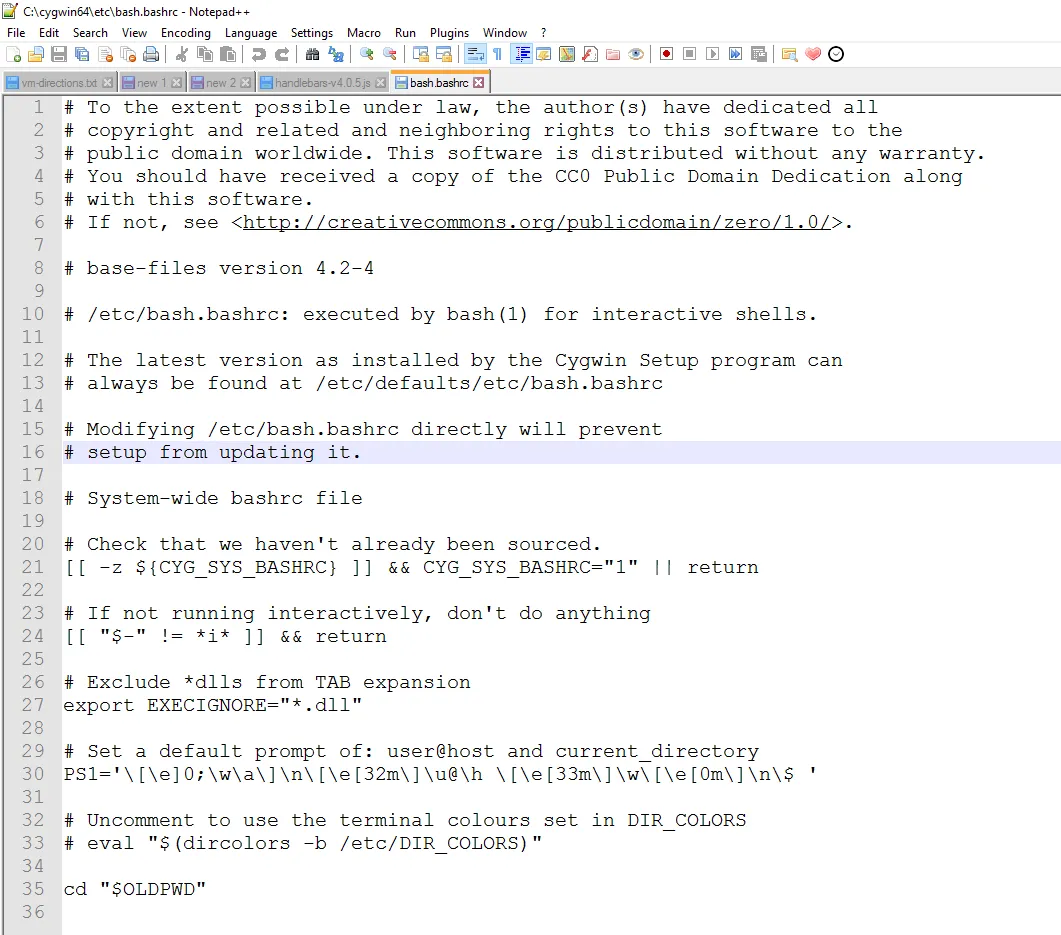The width and height of the screenshot is (1061, 935).
Task: Switch to the handlebars-v4.0.5.js tab
Action: coord(323,83)
